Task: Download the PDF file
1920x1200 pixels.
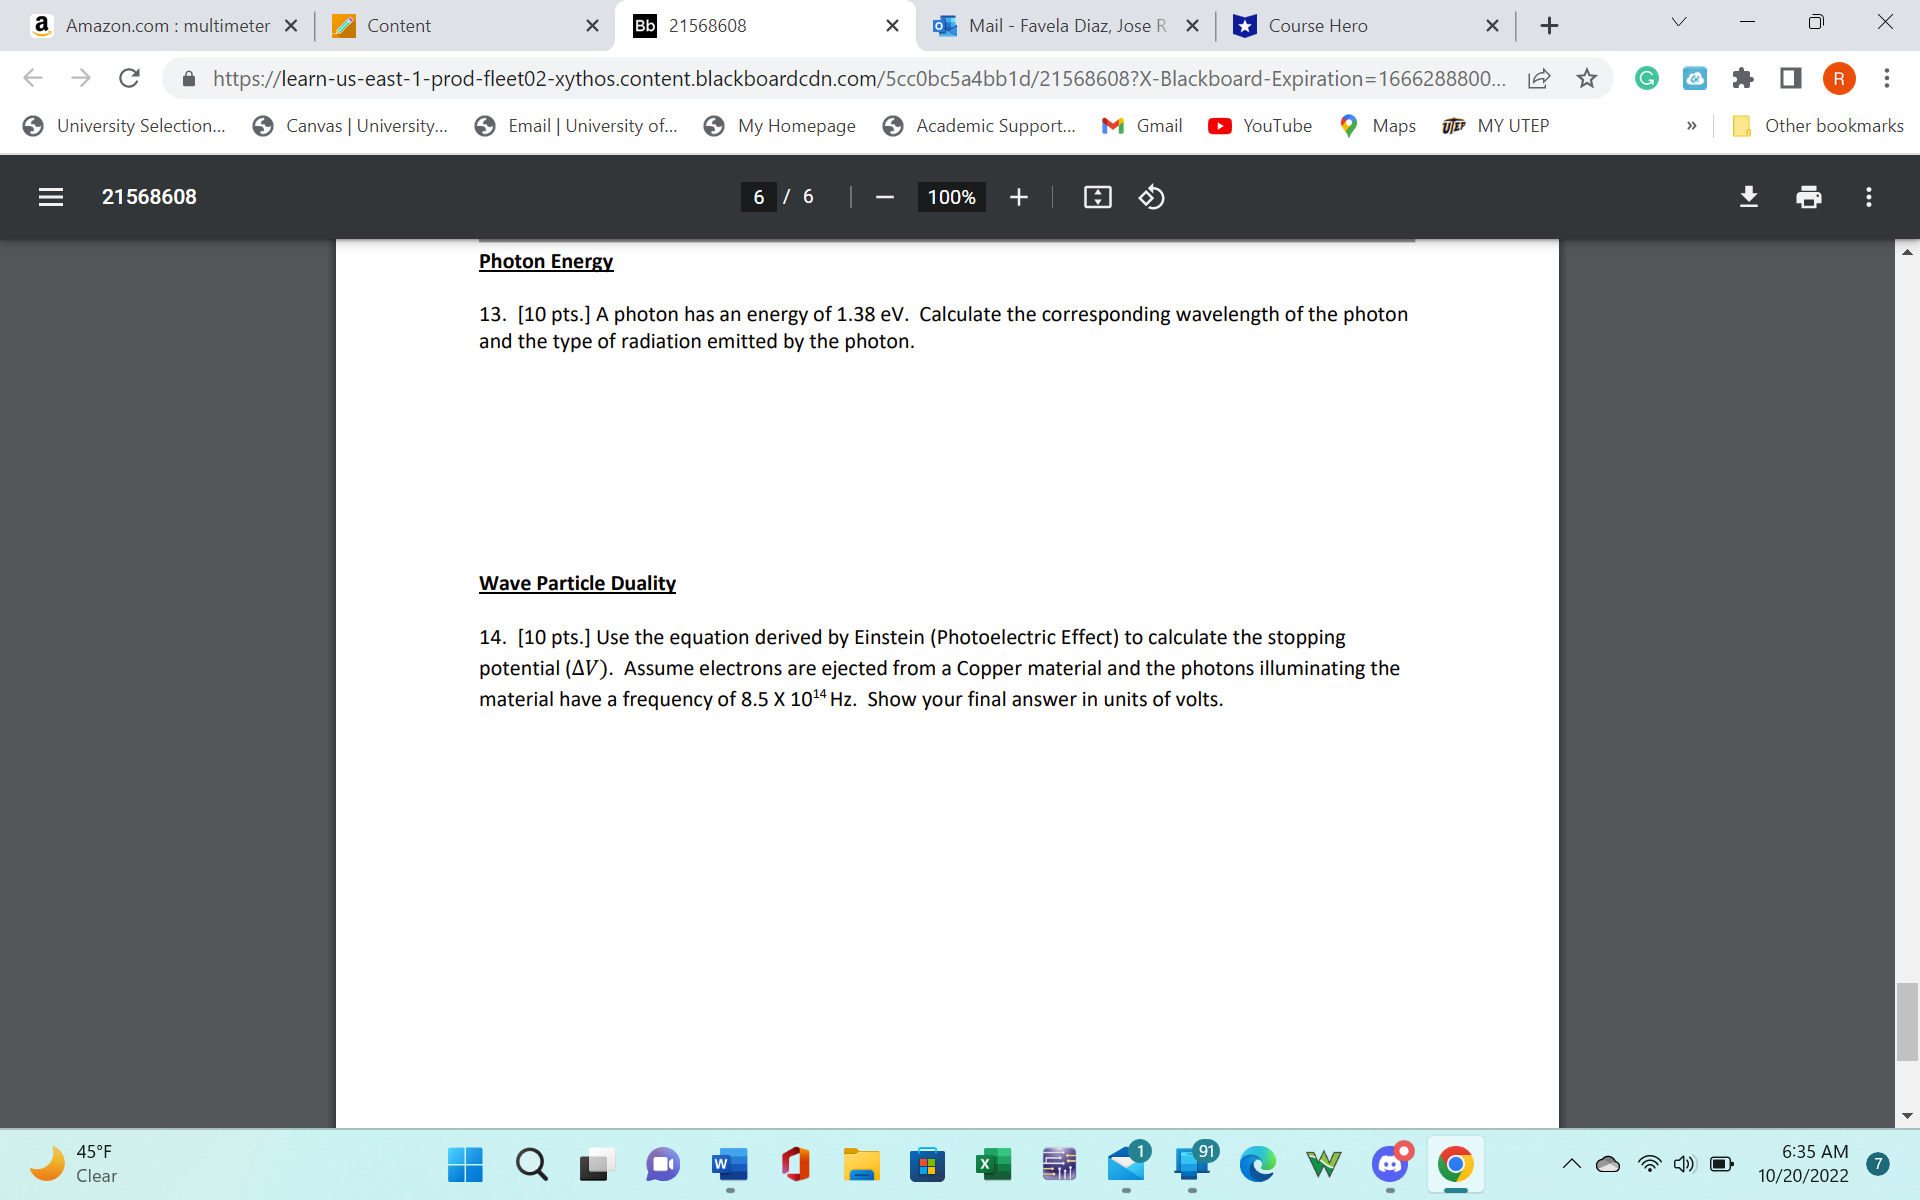Action: pos(1748,197)
